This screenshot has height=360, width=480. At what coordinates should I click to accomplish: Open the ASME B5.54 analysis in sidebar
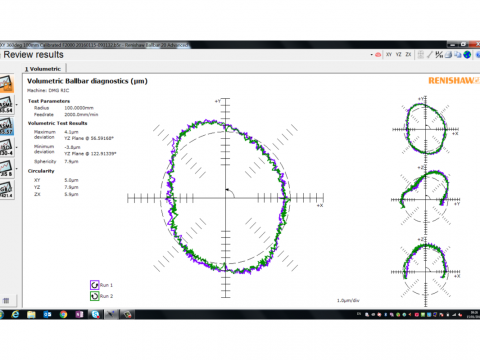coord(7,105)
